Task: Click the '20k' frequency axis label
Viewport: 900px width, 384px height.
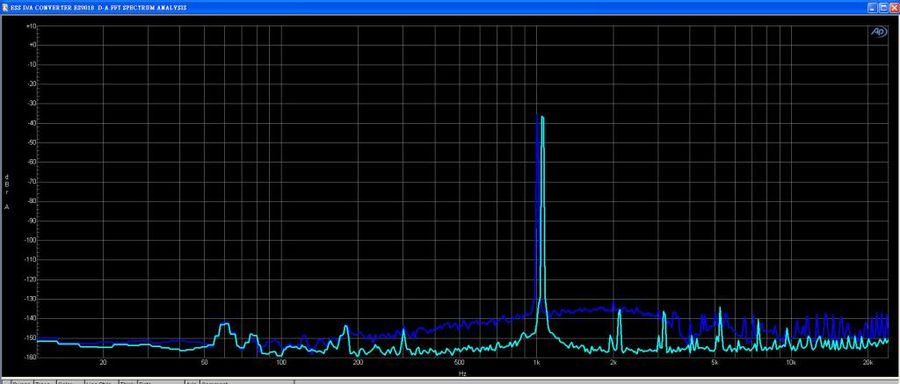Action: (x=868, y=363)
